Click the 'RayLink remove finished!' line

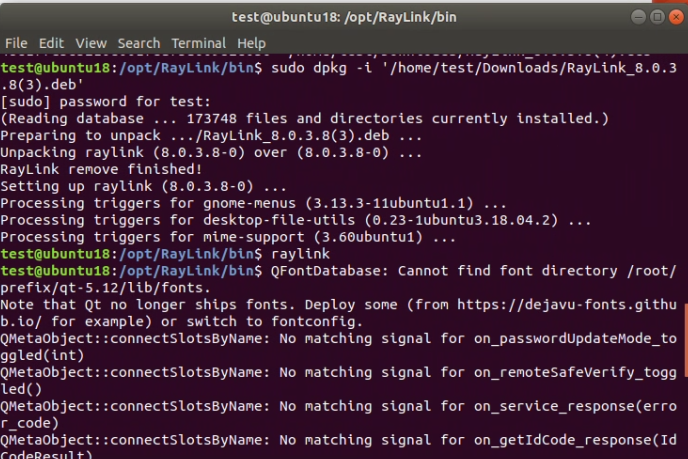coord(101,169)
